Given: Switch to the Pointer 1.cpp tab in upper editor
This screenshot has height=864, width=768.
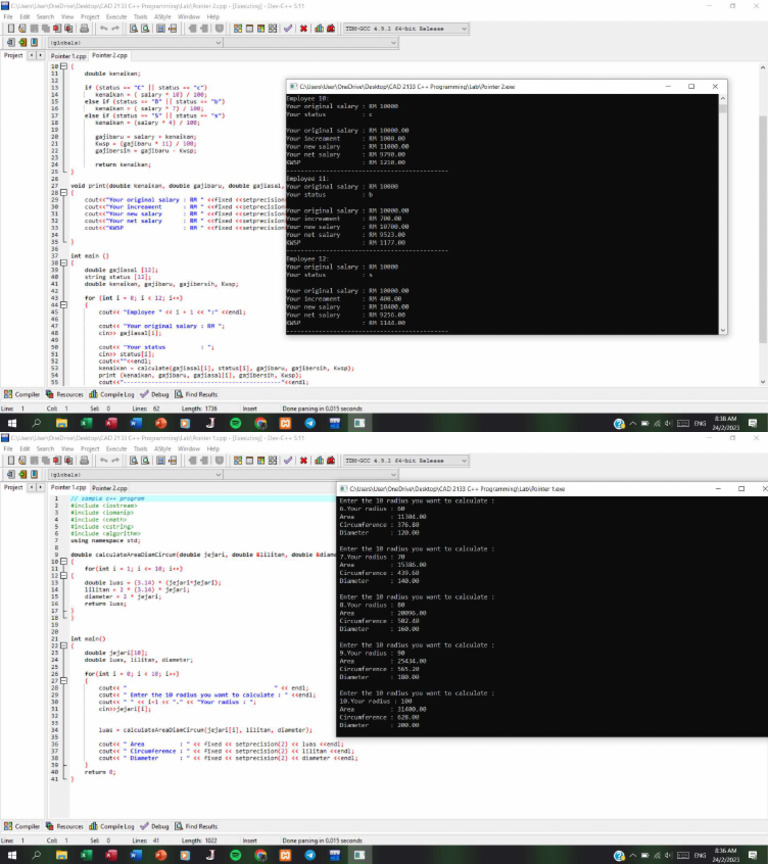Looking at the screenshot, I should pos(68,56).
